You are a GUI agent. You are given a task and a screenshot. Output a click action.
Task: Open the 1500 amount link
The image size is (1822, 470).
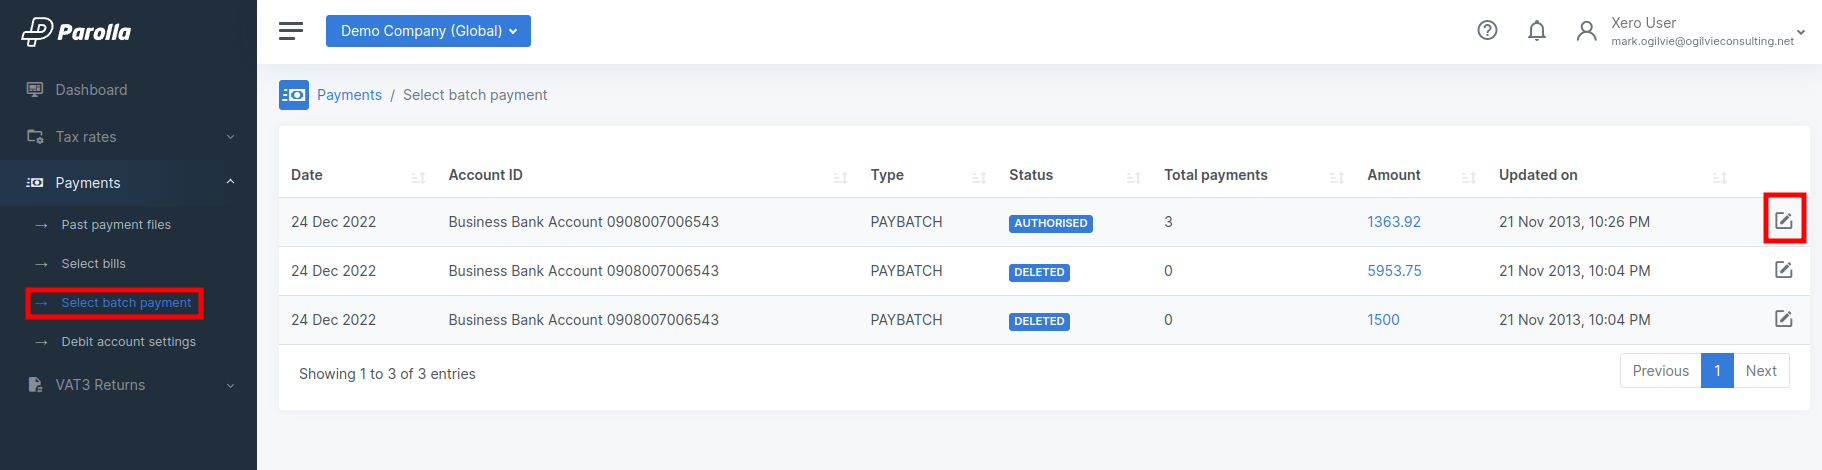click(x=1383, y=320)
